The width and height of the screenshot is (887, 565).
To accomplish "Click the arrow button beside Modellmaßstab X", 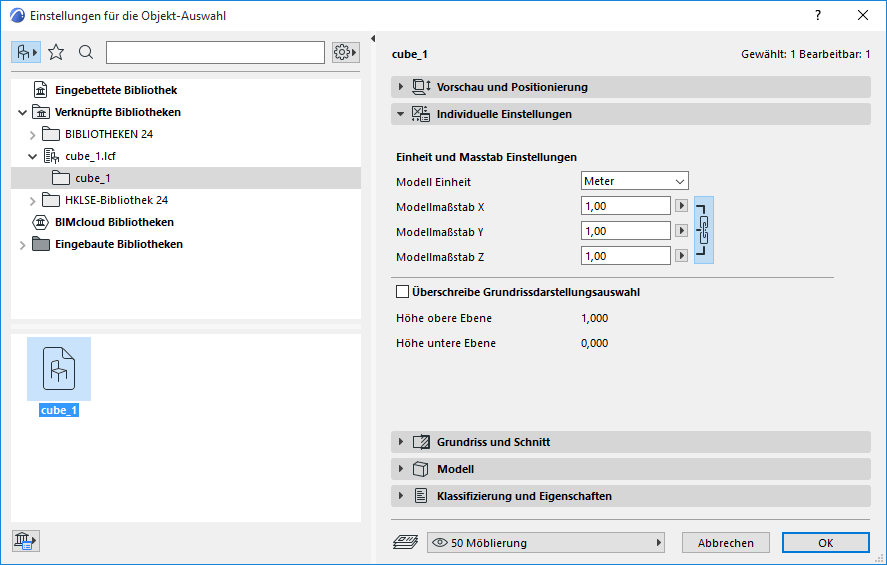I will (x=682, y=206).
